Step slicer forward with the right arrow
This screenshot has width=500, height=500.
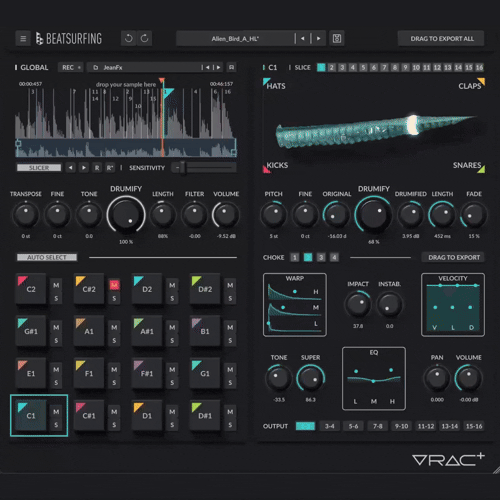[84, 168]
